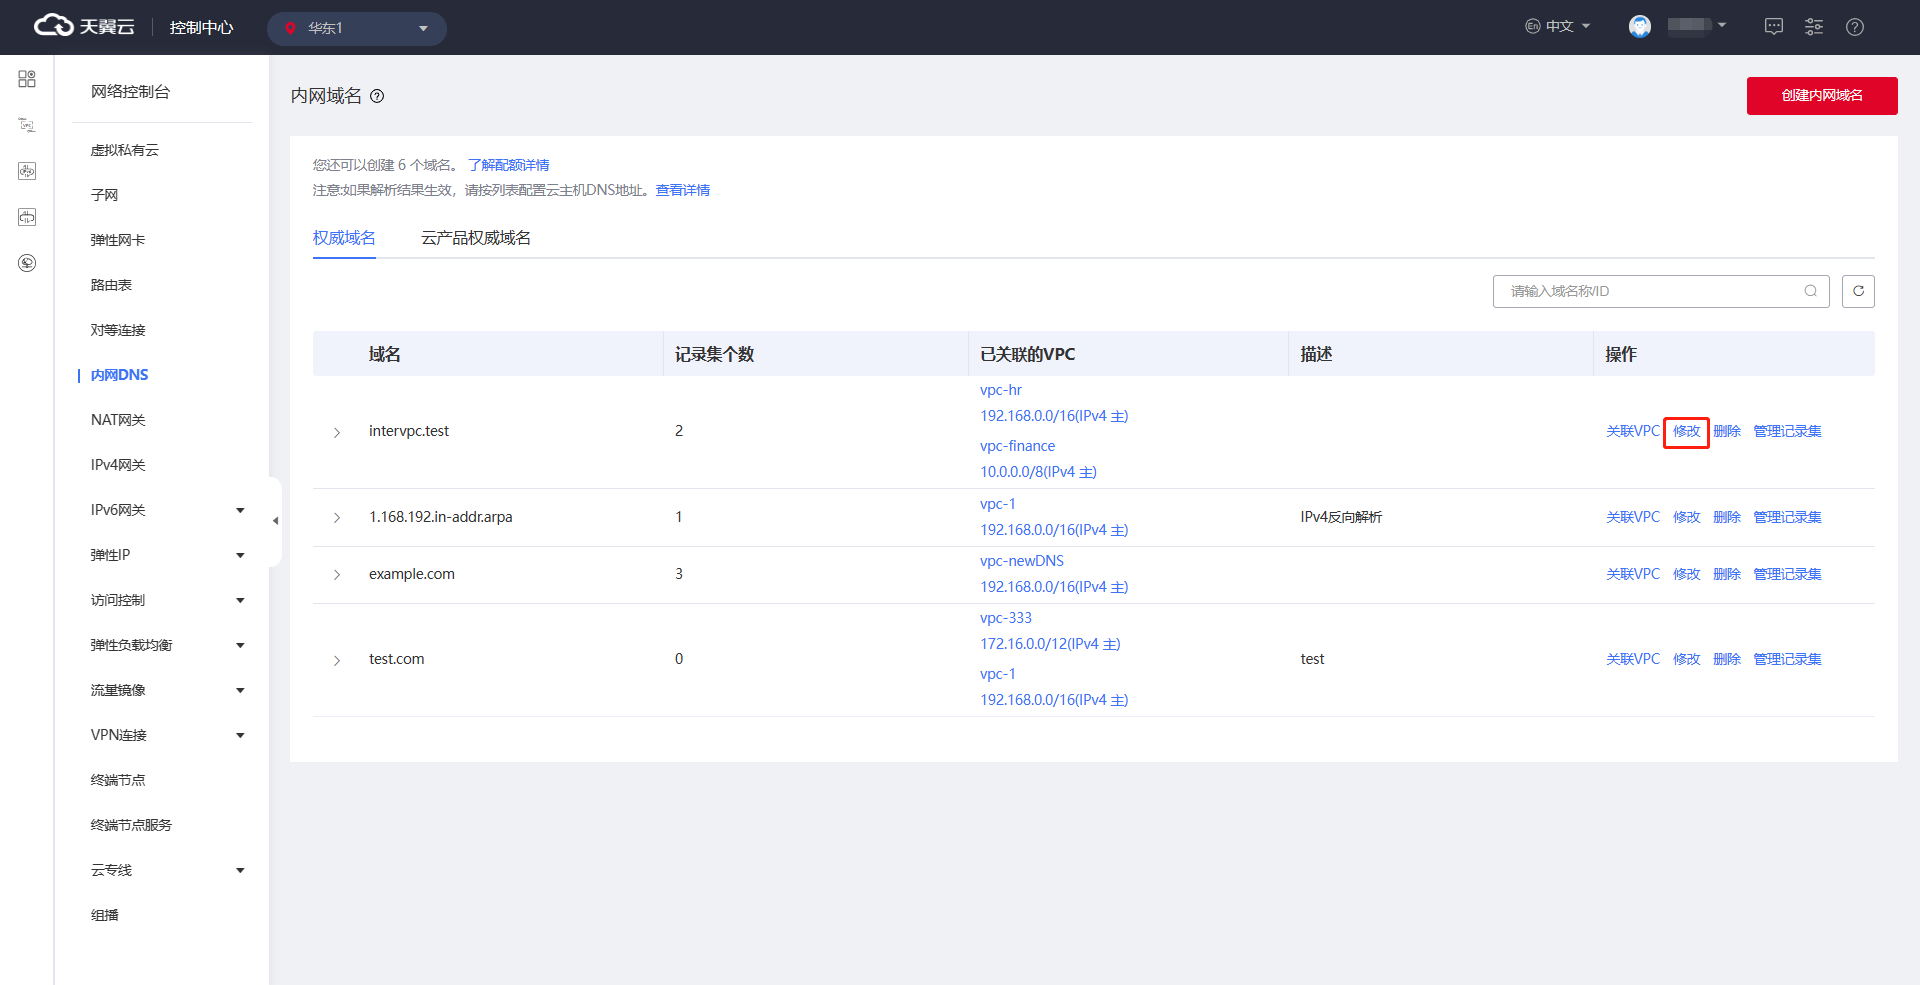
Task: Switch to the 云产品权威域名 tab
Action: pyautogui.click(x=475, y=238)
